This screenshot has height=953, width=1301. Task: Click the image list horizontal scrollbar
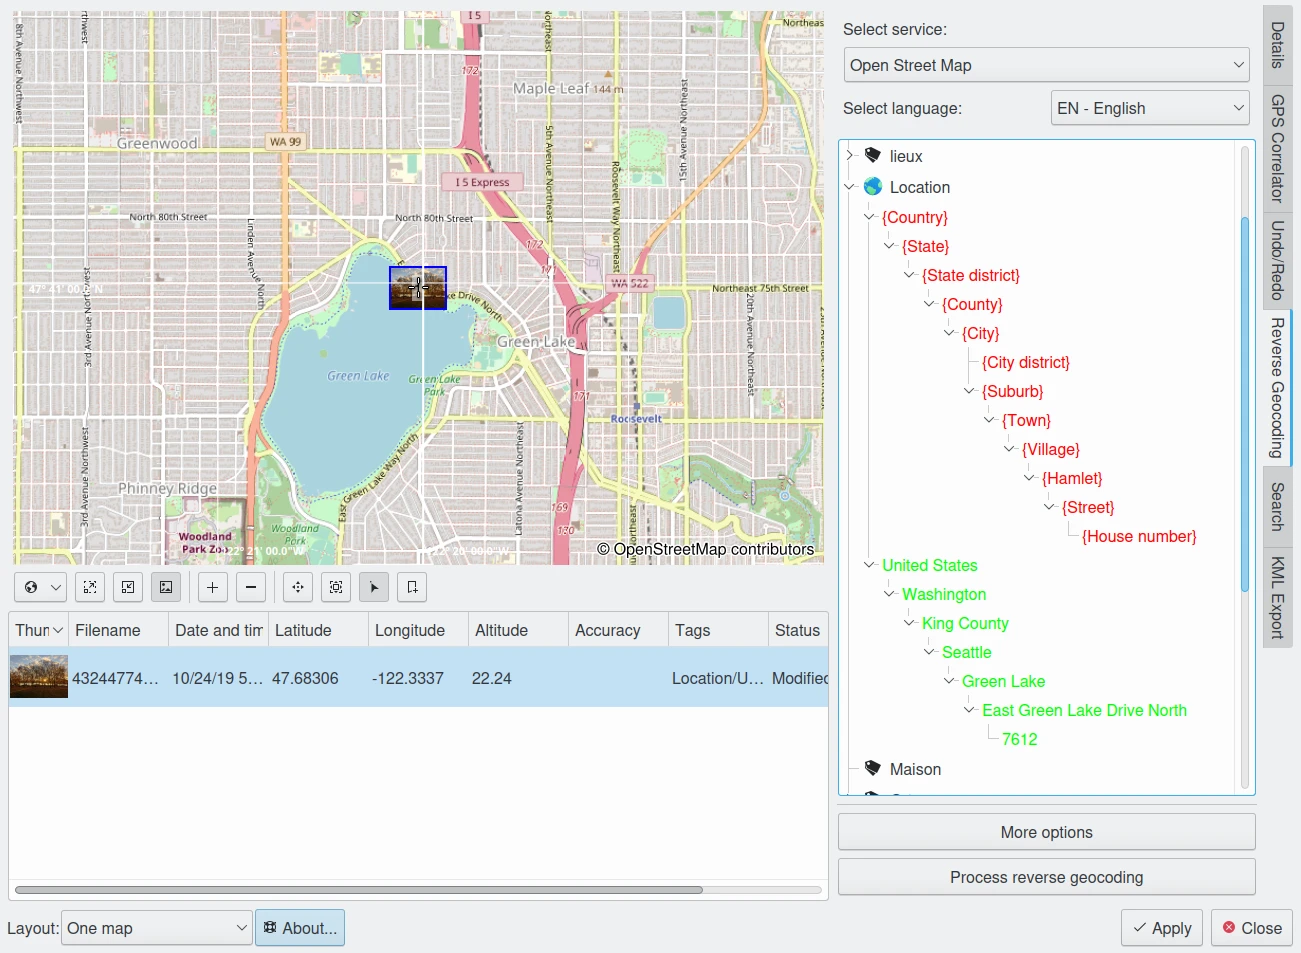click(360, 889)
